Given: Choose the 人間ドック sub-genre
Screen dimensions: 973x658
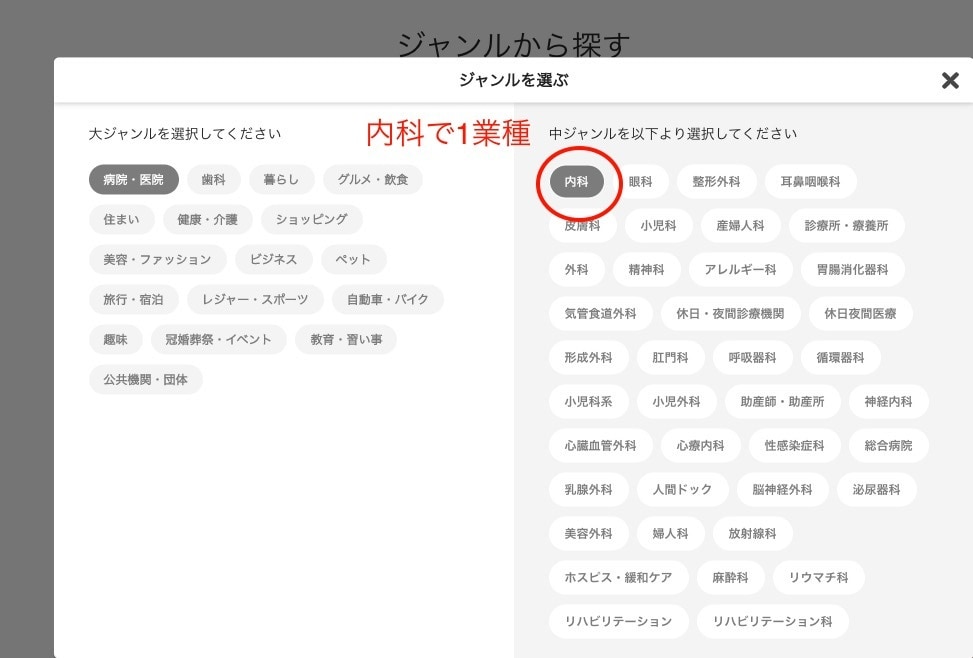Looking at the screenshot, I should click(x=683, y=490).
